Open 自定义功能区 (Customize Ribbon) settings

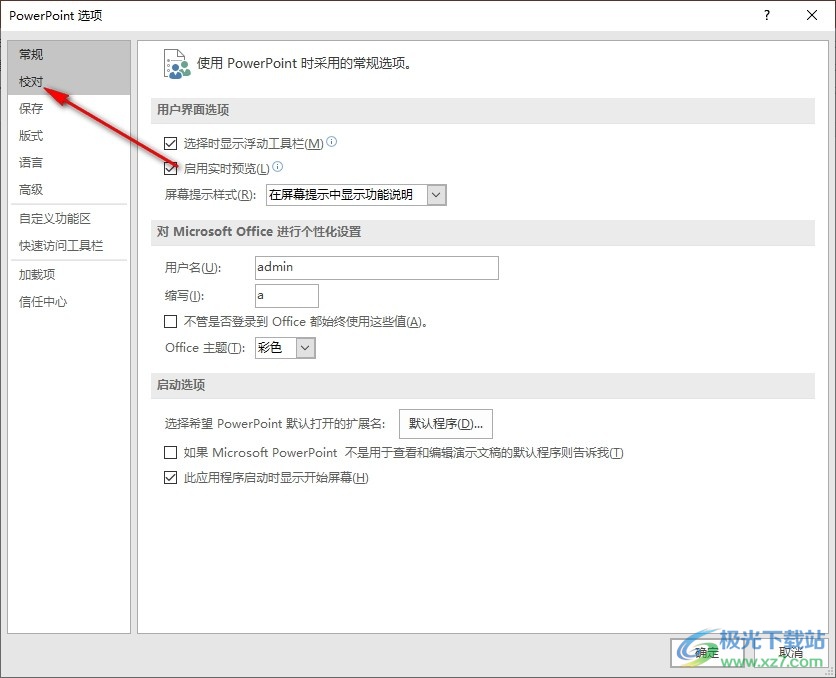[55, 218]
